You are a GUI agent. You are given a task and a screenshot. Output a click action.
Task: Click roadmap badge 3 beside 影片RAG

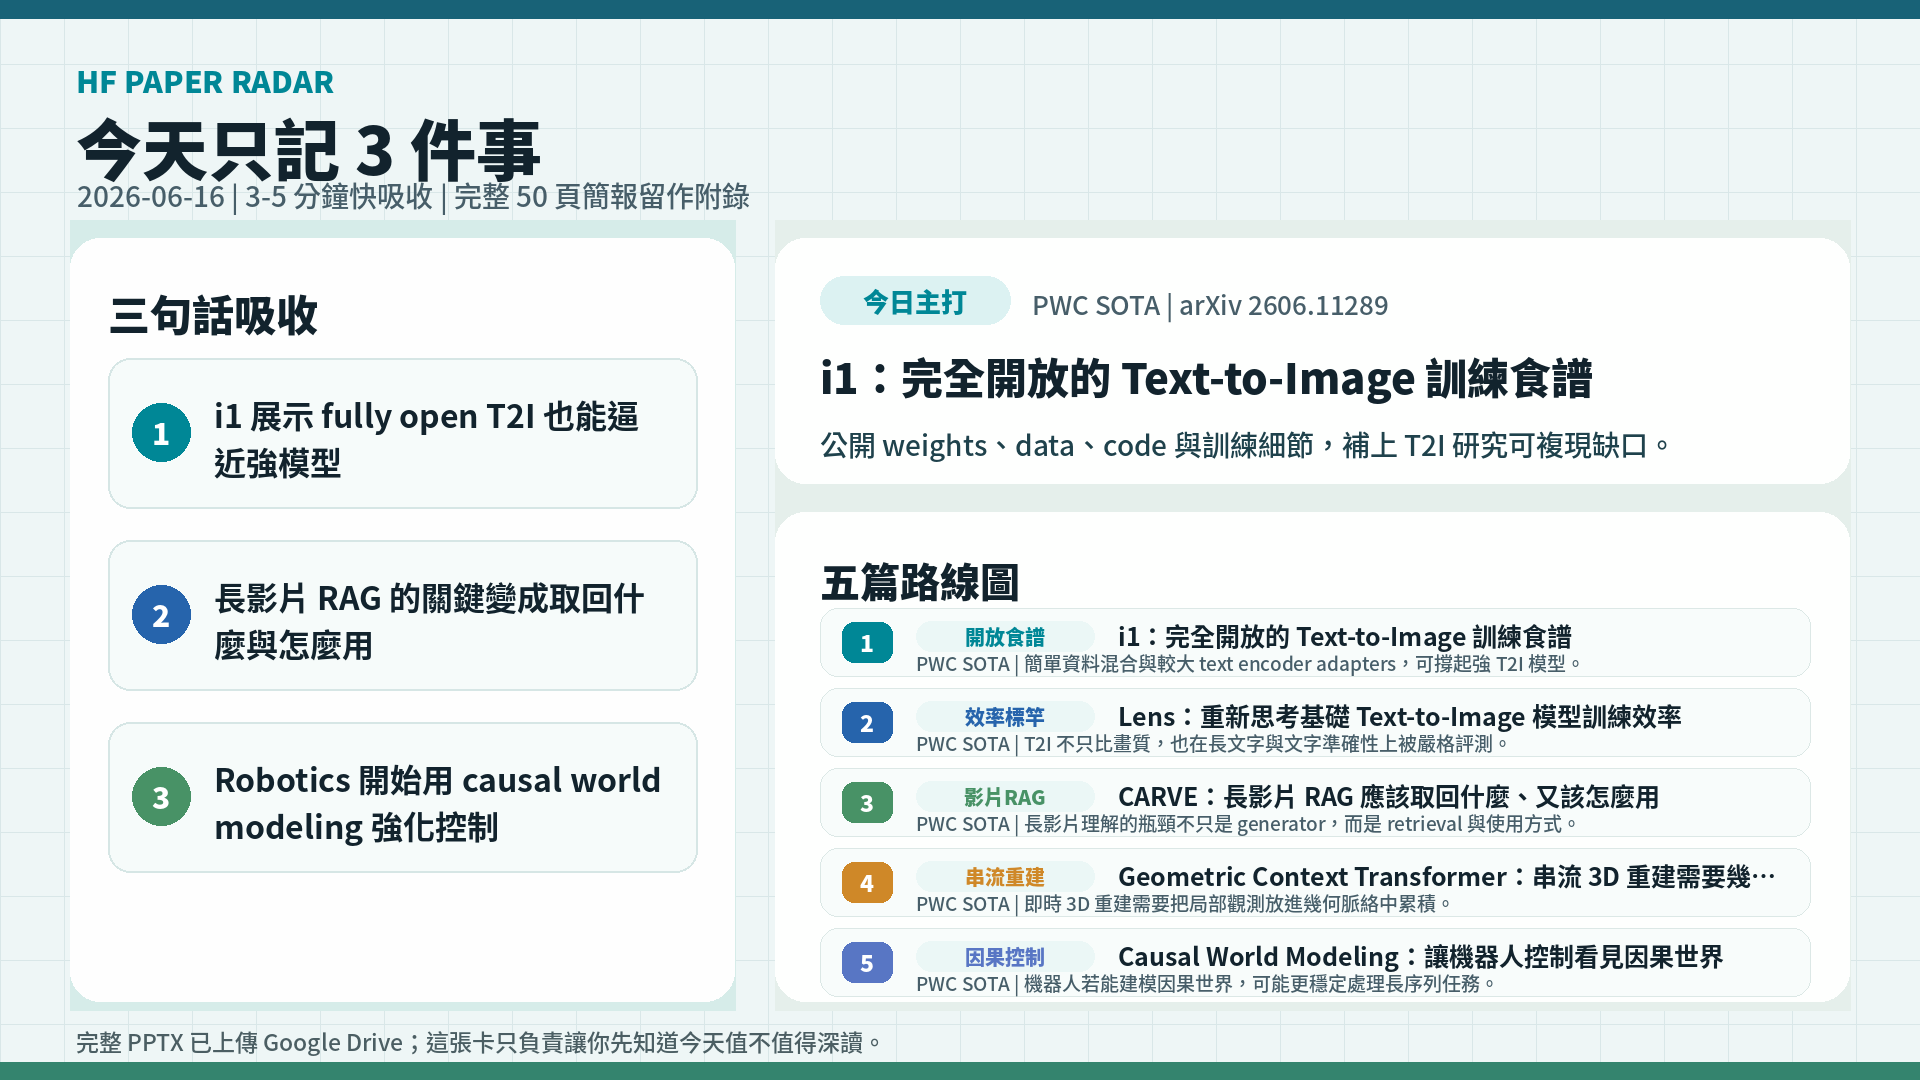[x=867, y=803]
